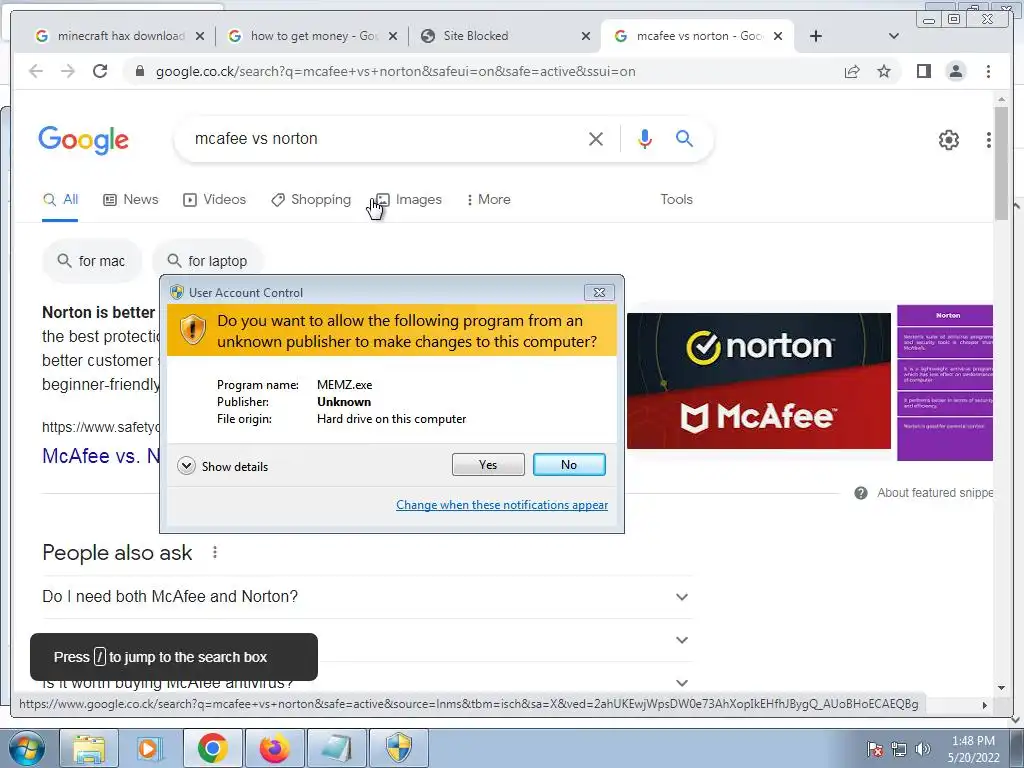This screenshot has height=768, width=1024.
Task: Select the Videos search filter
Action: (214, 199)
